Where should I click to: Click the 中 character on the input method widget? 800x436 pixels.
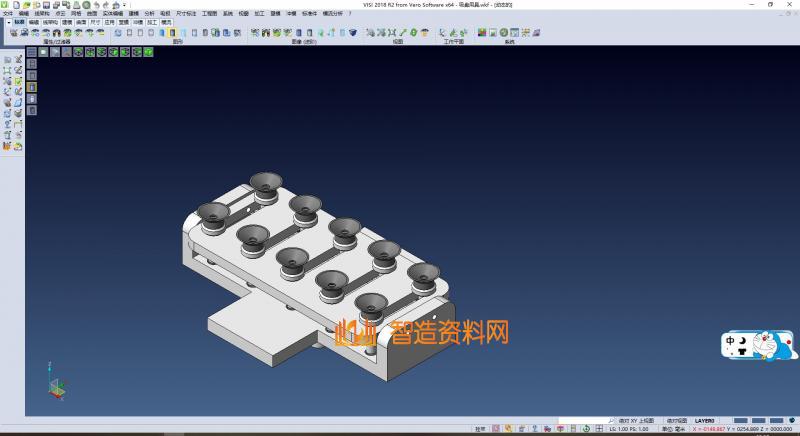[x=730, y=341]
